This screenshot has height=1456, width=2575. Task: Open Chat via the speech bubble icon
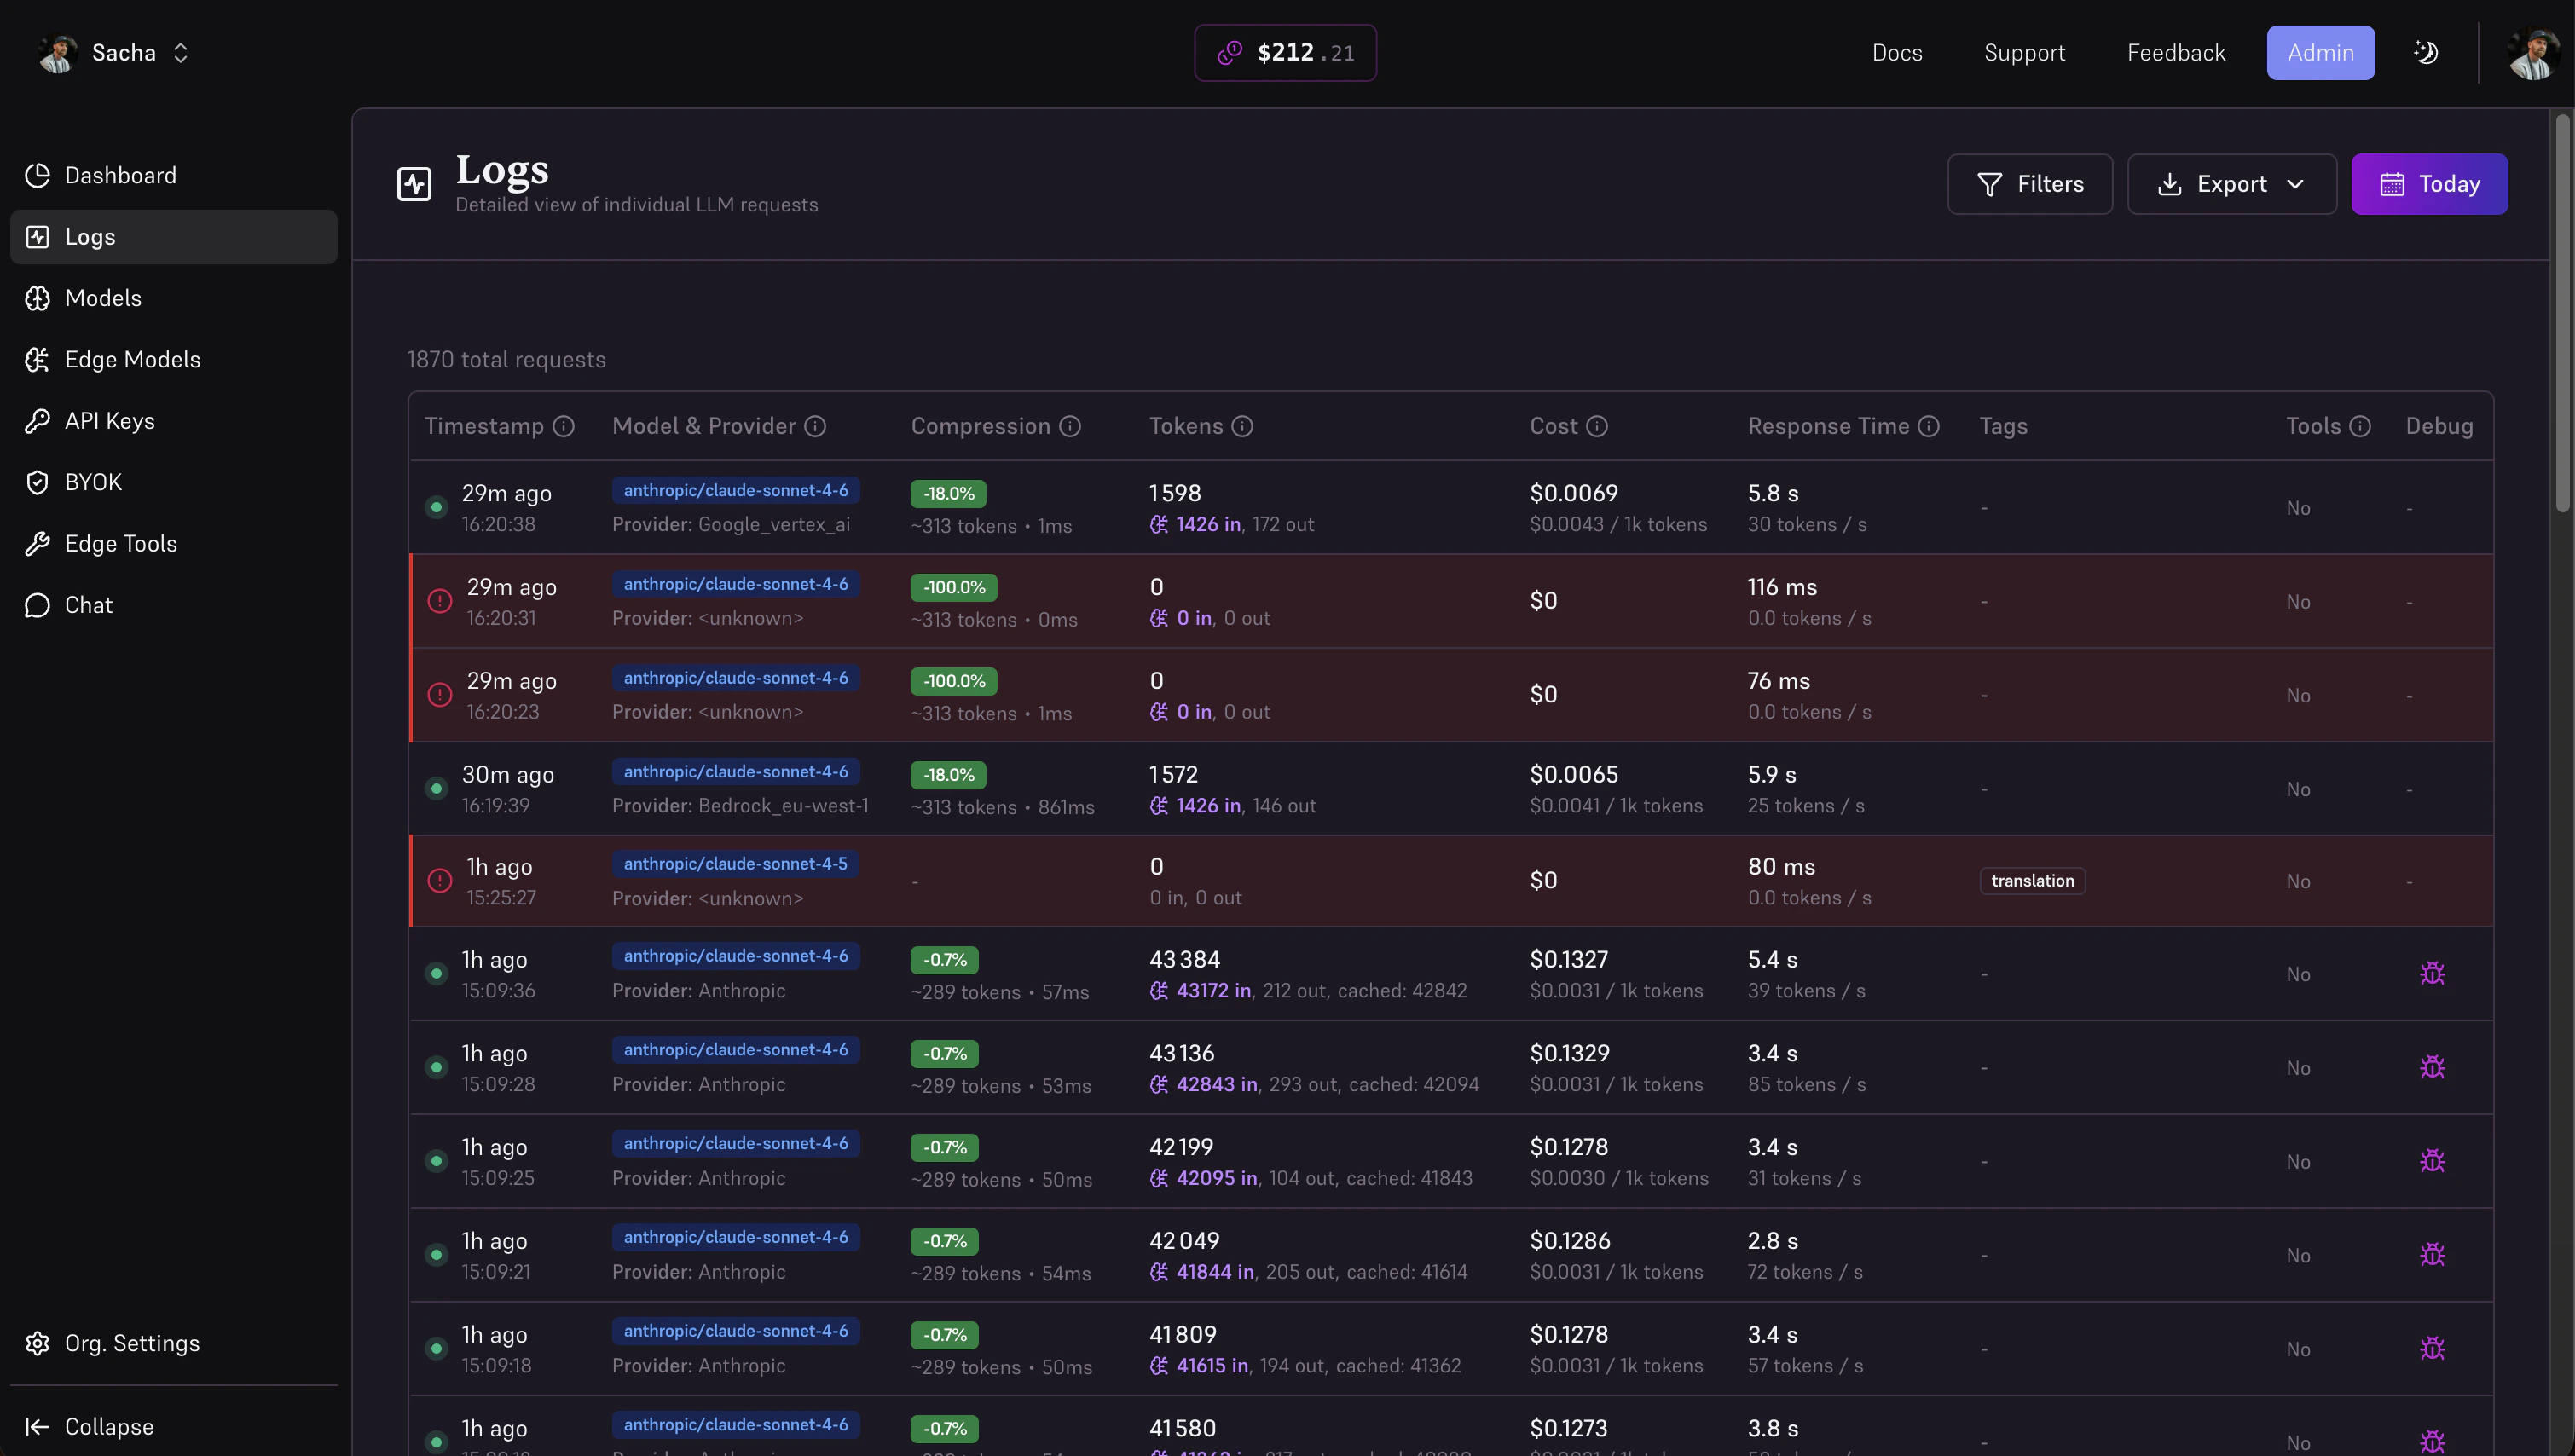point(37,605)
